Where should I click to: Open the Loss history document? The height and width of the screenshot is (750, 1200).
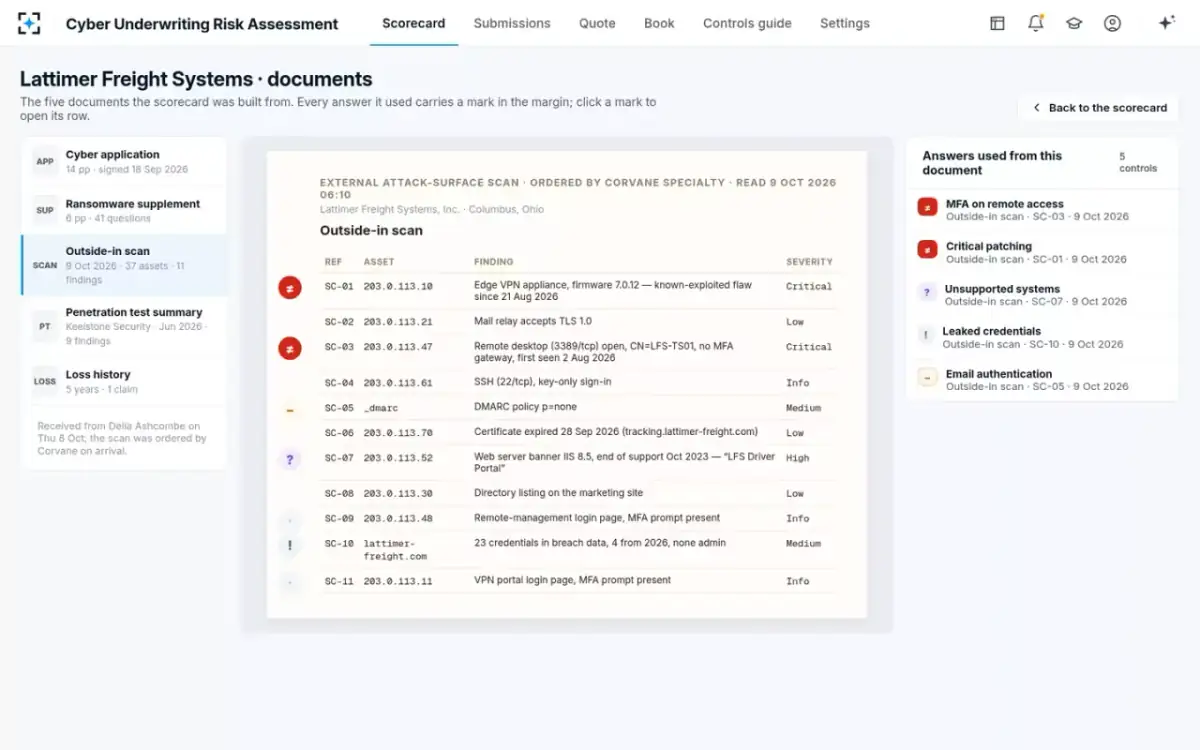124,381
